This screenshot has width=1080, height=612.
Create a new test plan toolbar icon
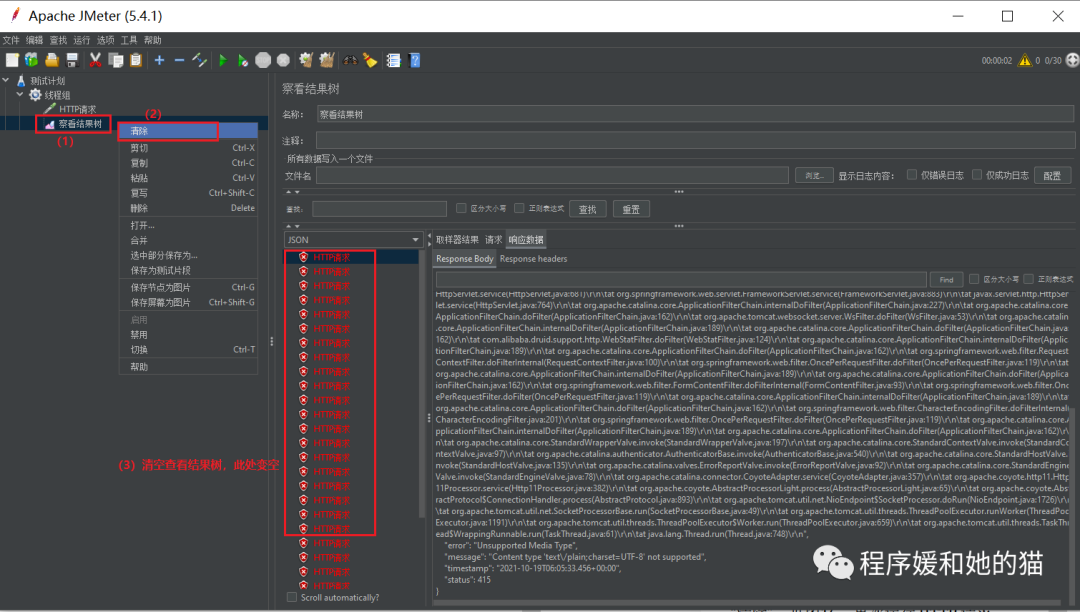pos(12,61)
